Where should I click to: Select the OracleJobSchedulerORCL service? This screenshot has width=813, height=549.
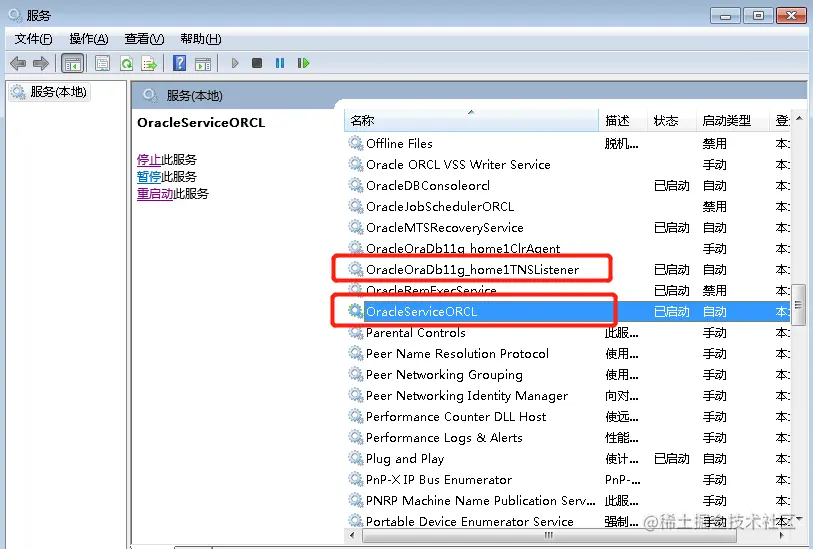pos(568,207)
